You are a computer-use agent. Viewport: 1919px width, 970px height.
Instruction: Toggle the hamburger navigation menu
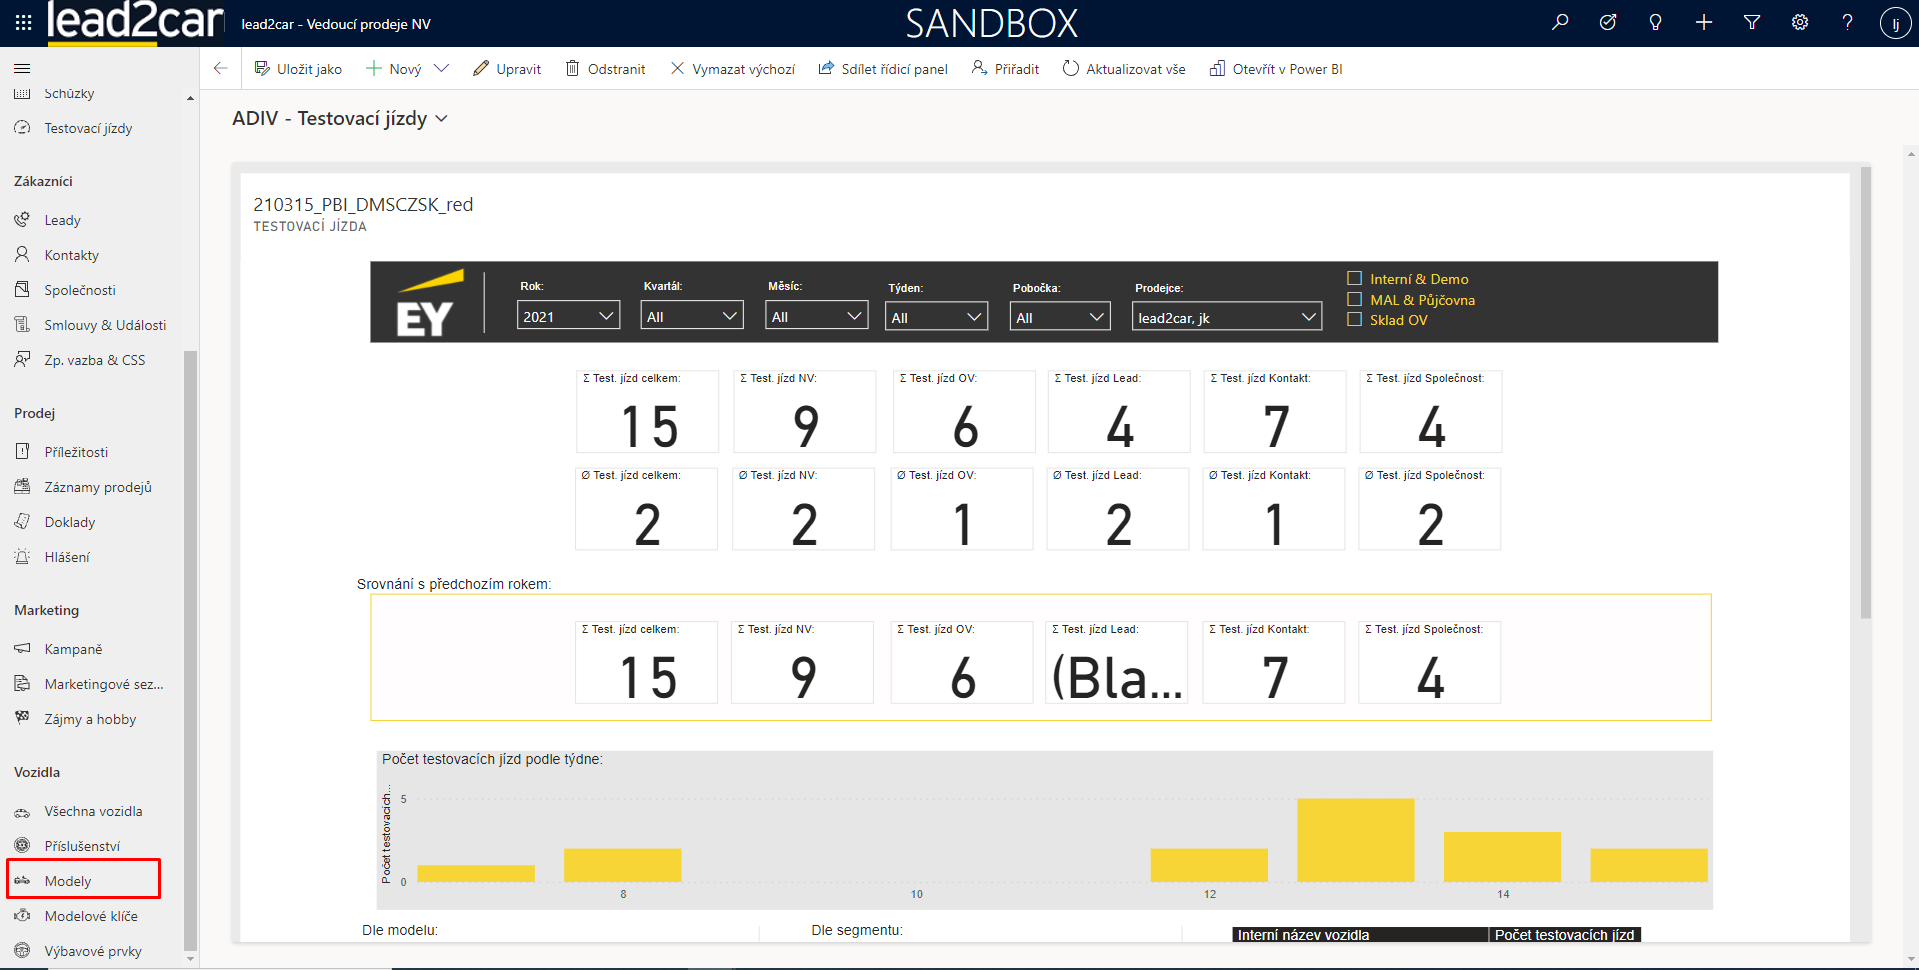[x=22, y=68]
